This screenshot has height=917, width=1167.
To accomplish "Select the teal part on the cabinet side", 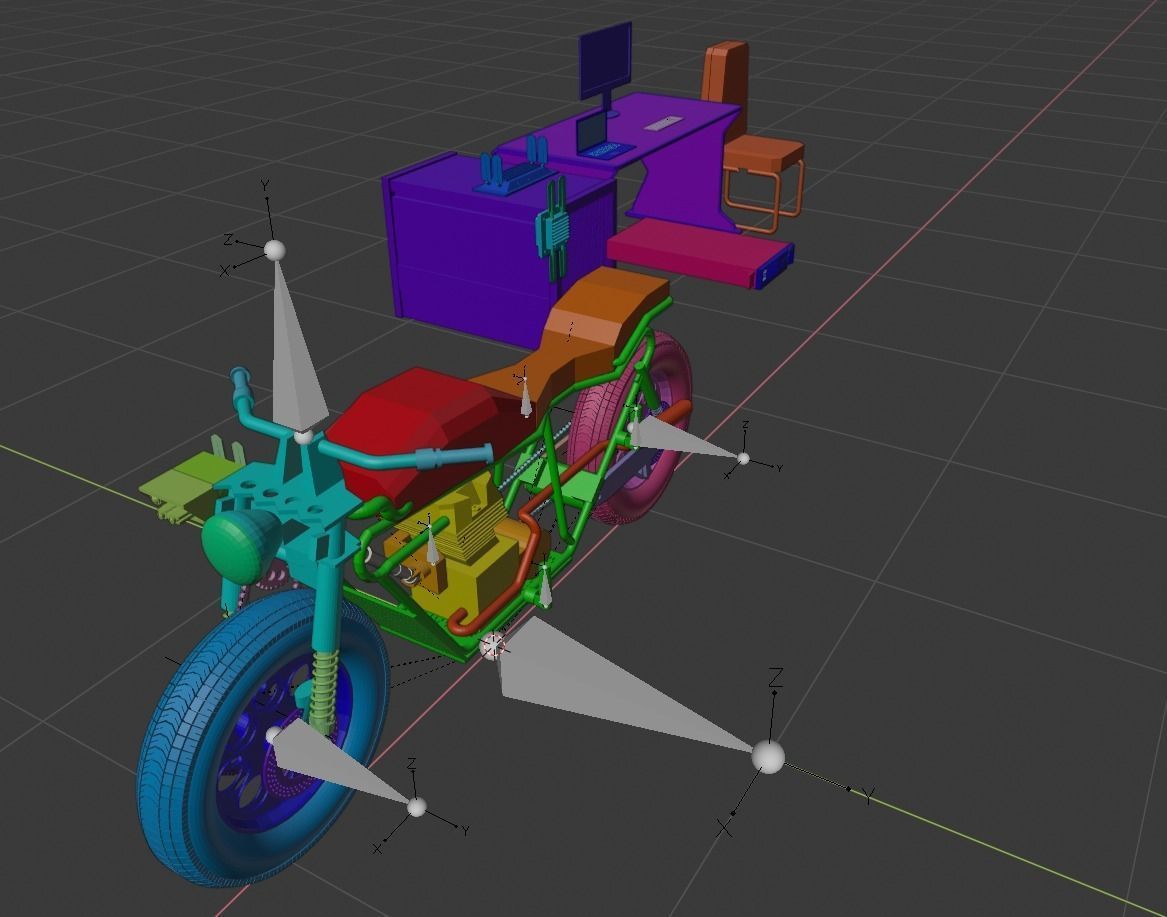I will [554, 227].
